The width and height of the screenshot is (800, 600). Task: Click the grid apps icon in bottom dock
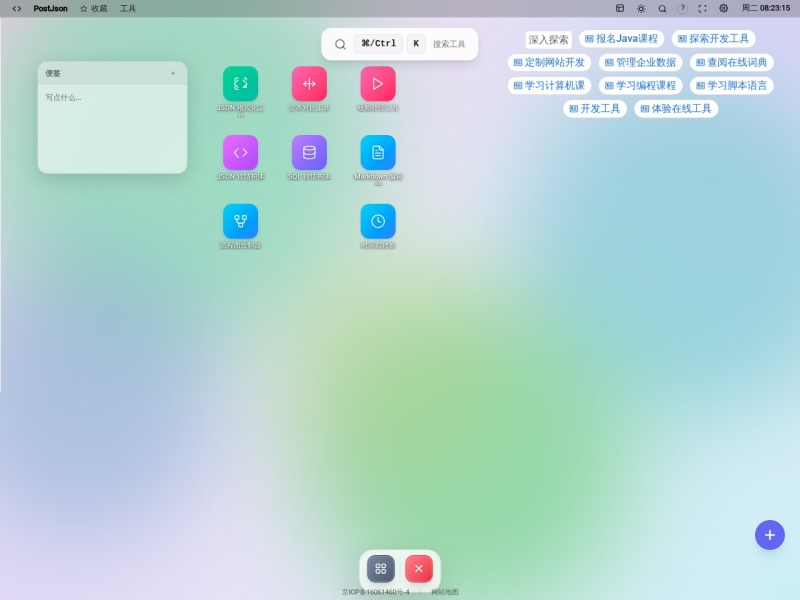(x=381, y=569)
